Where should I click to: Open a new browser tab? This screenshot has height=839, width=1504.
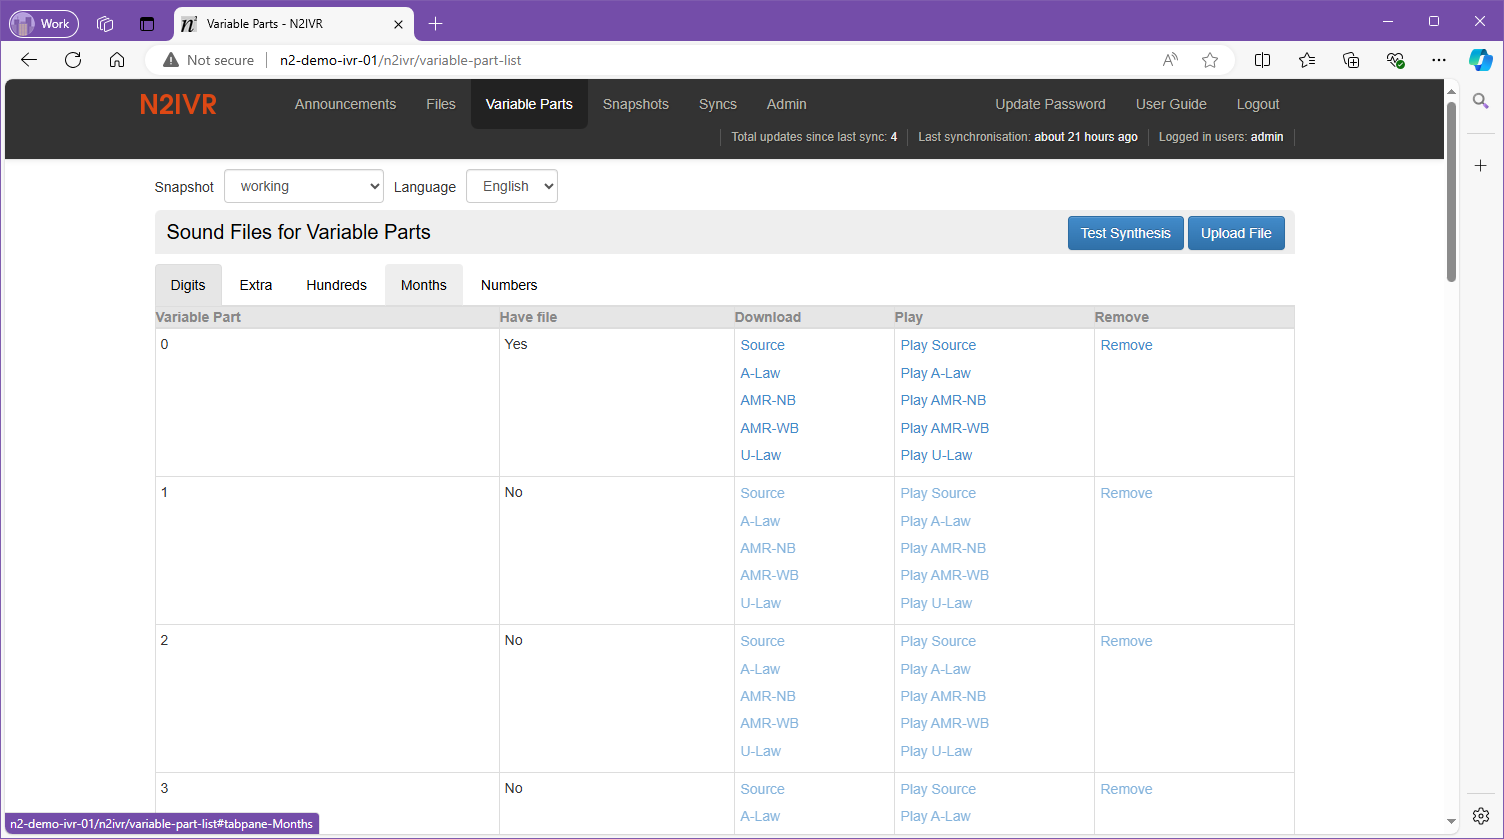tap(435, 23)
